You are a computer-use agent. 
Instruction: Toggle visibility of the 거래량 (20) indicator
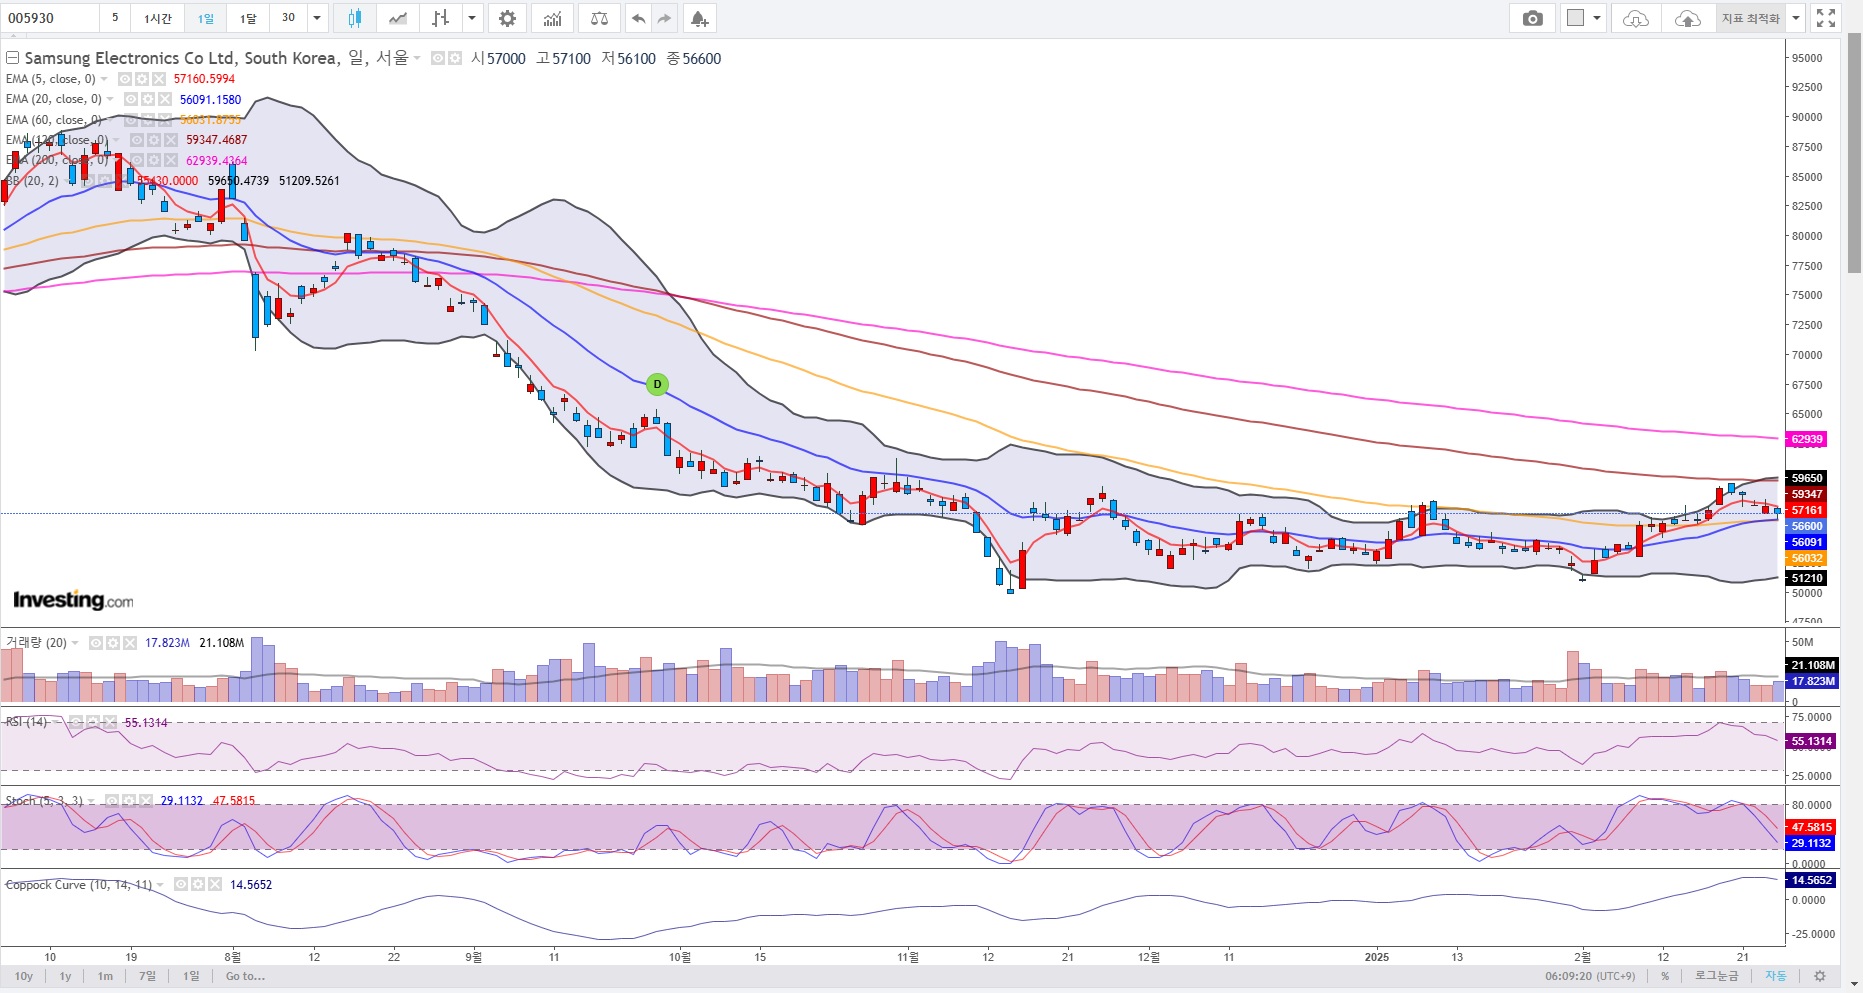click(96, 643)
